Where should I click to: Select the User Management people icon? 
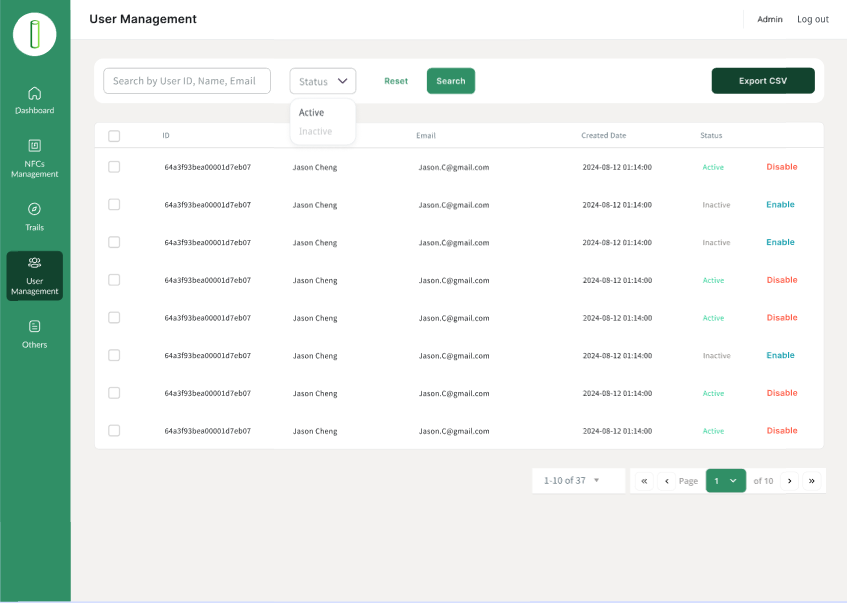[x=35, y=263]
